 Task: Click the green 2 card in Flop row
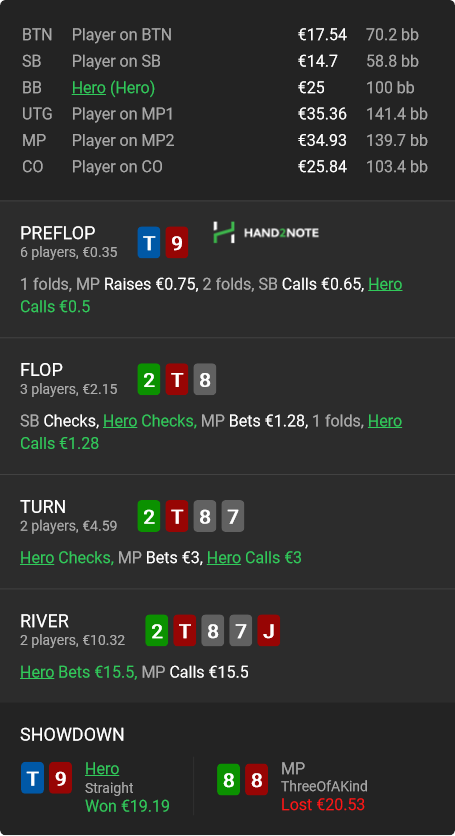149,380
